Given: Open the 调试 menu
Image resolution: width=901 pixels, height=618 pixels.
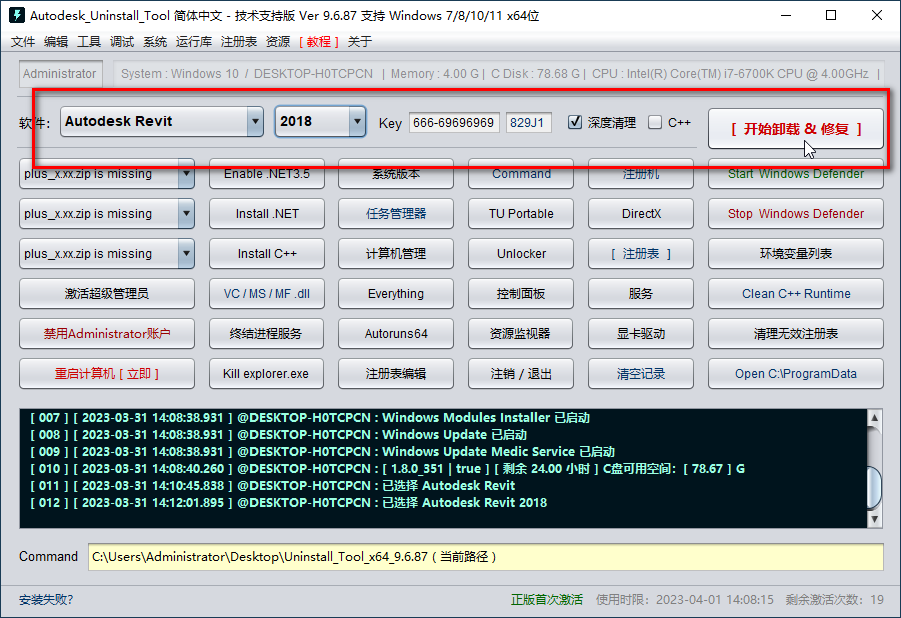Looking at the screenshot, I should [122, 41].
